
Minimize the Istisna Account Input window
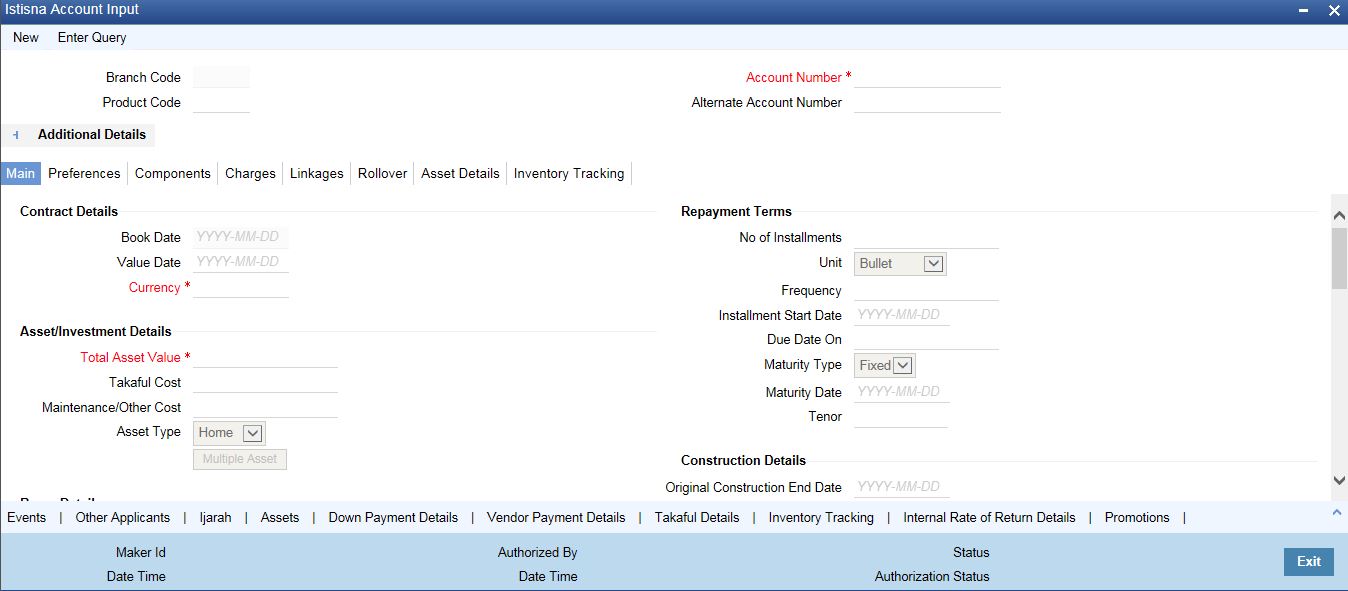tap(1303, 10)
